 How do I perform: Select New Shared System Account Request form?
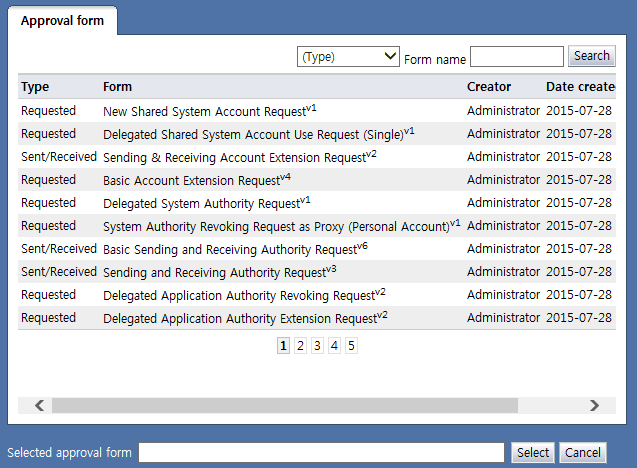tap(205, 112)
